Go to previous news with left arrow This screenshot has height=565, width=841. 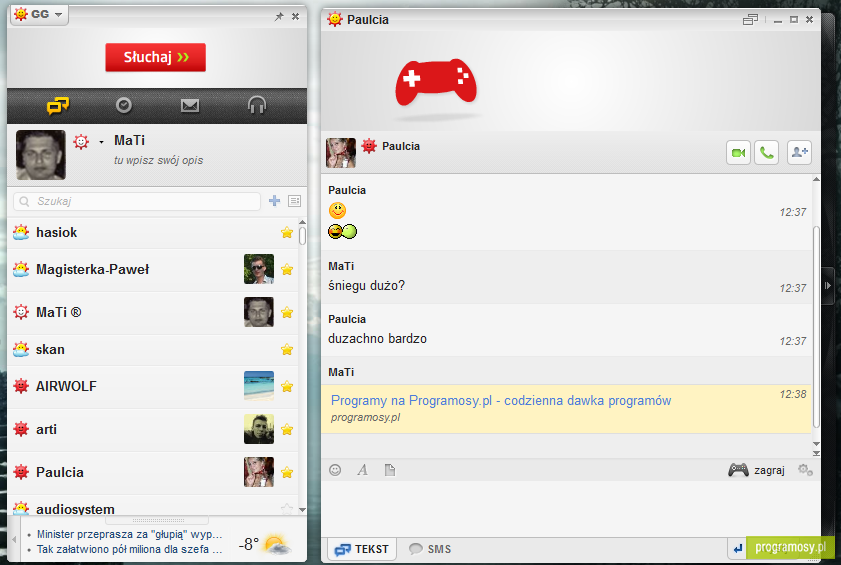coord(14,539)
